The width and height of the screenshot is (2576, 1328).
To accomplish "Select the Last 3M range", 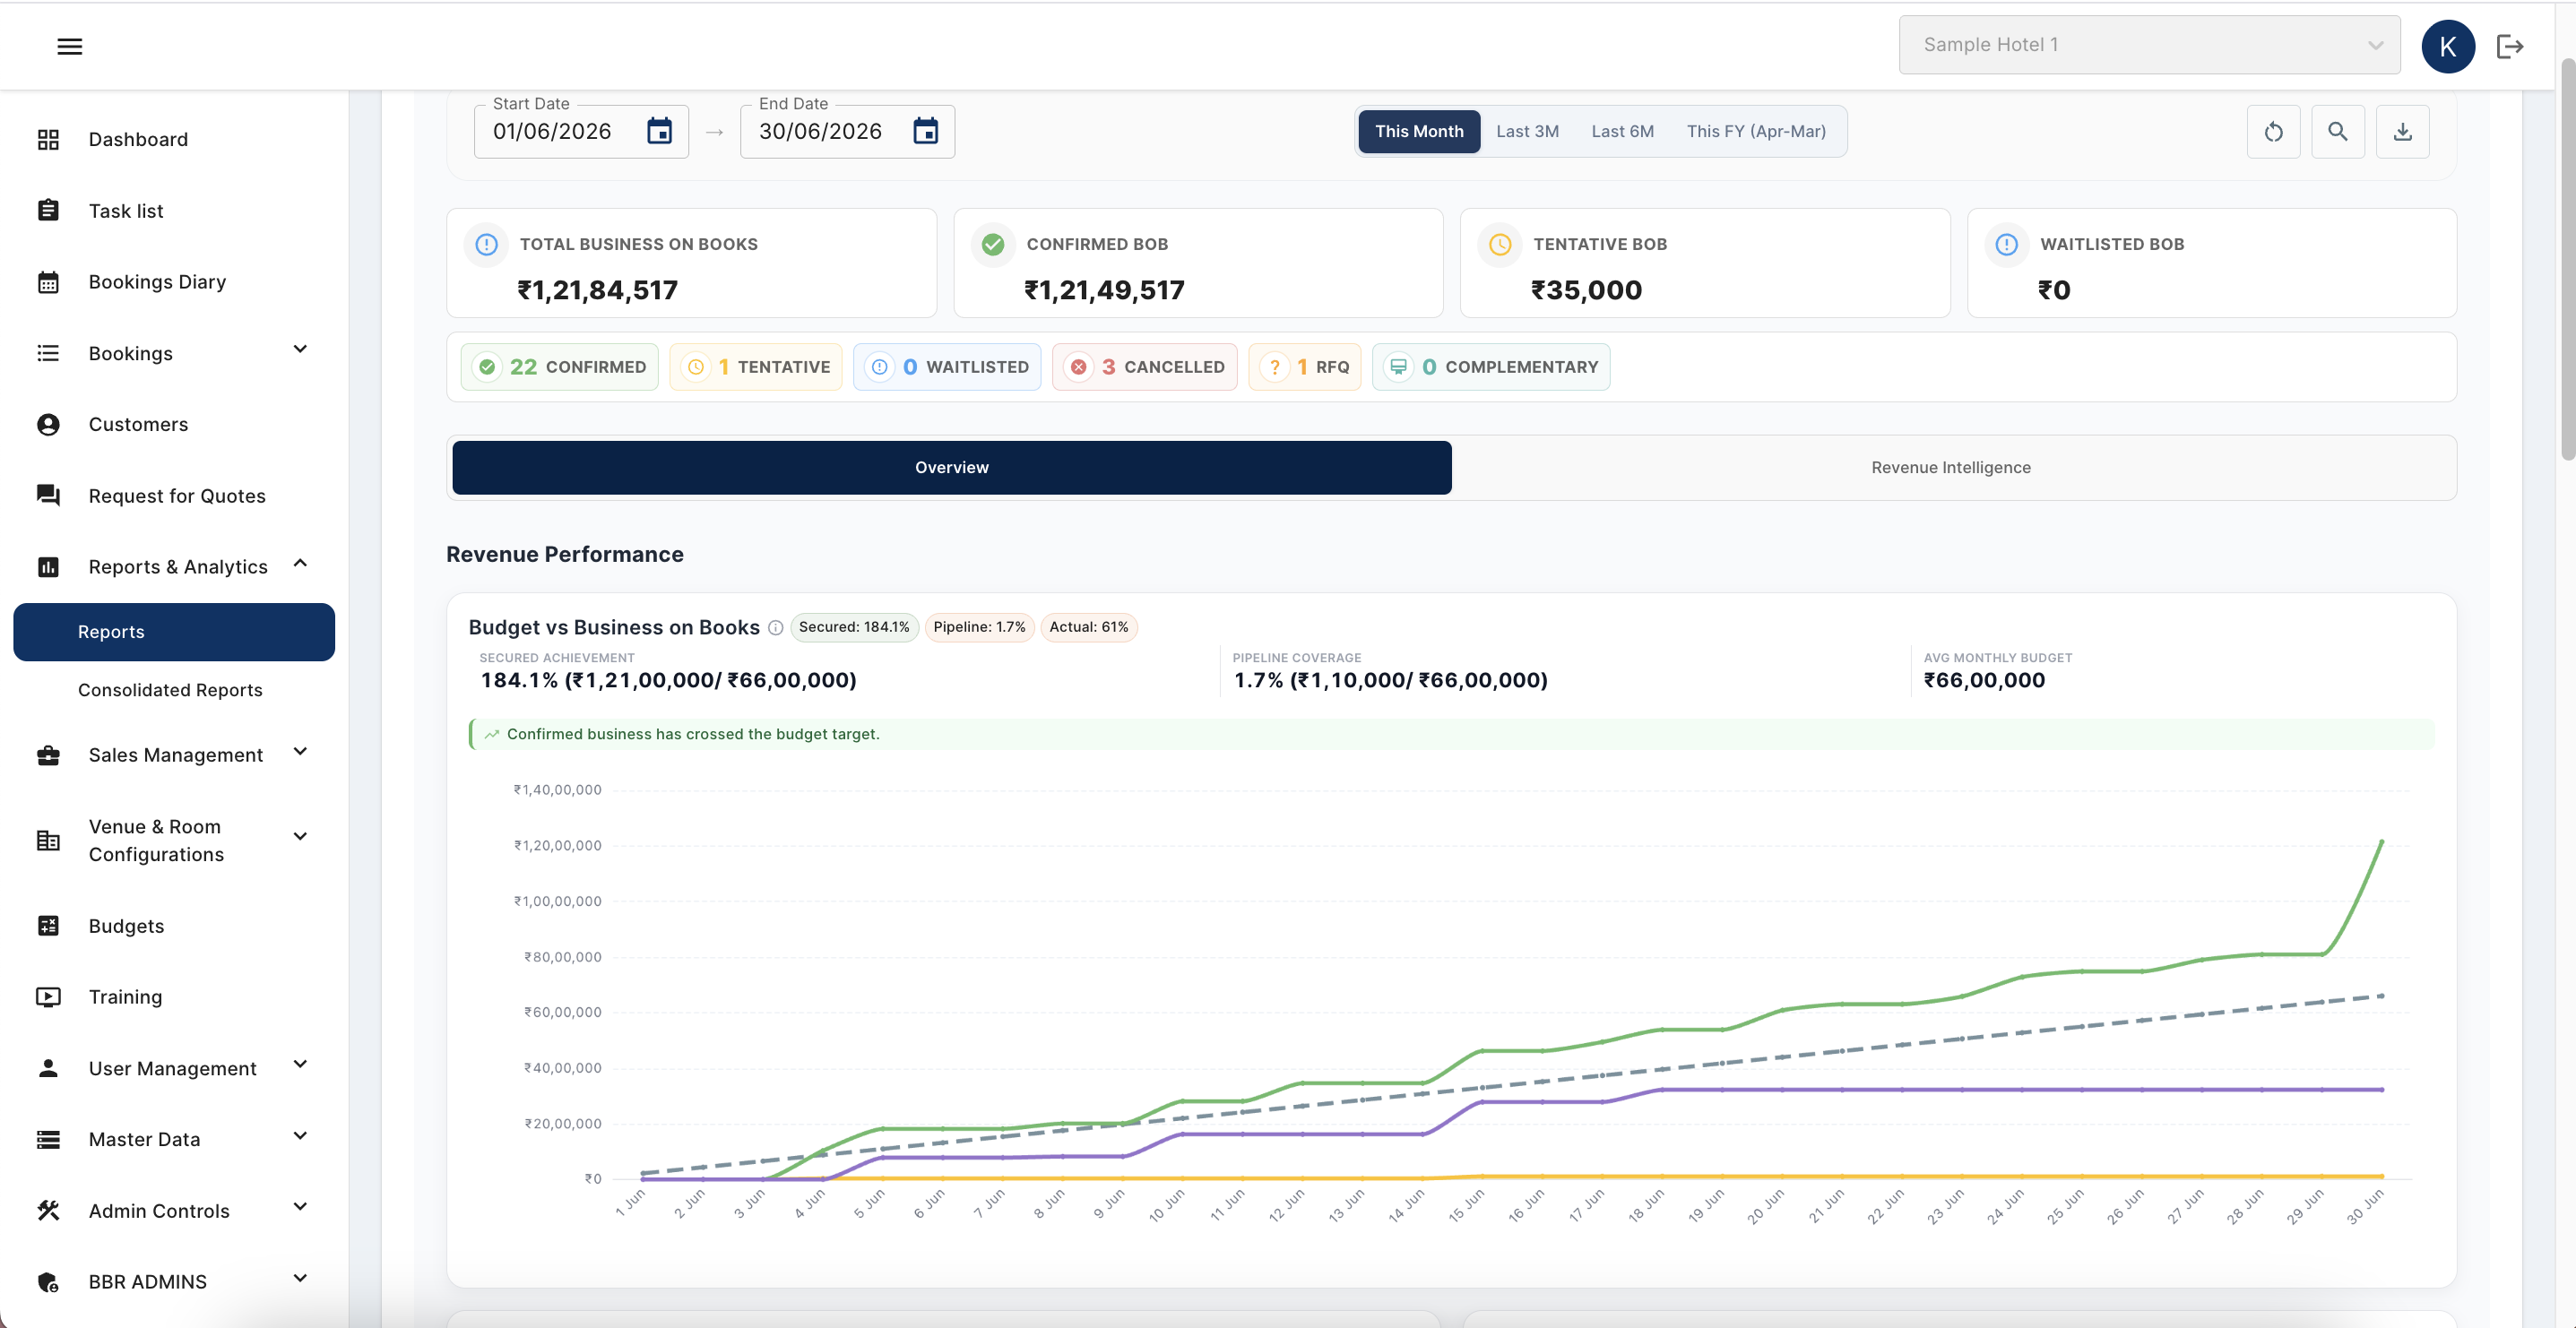I will point(1527,131).
